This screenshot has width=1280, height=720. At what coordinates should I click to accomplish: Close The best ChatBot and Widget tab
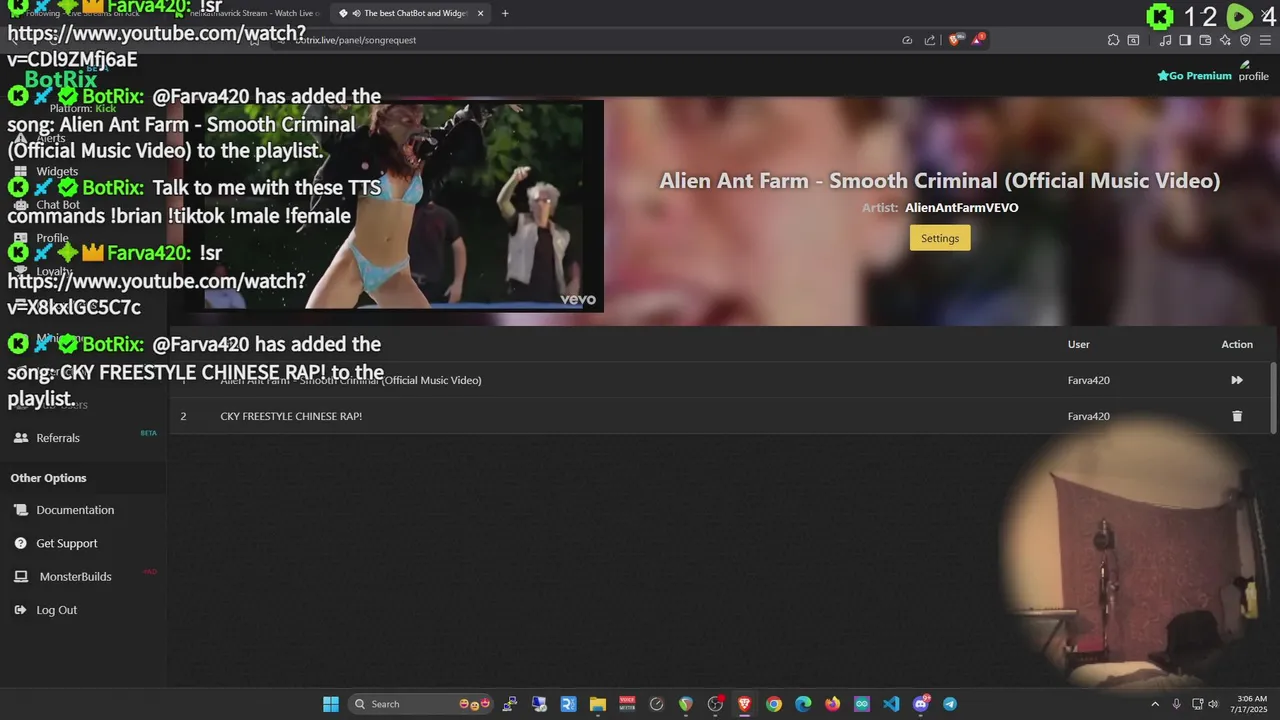pos(481,13)
